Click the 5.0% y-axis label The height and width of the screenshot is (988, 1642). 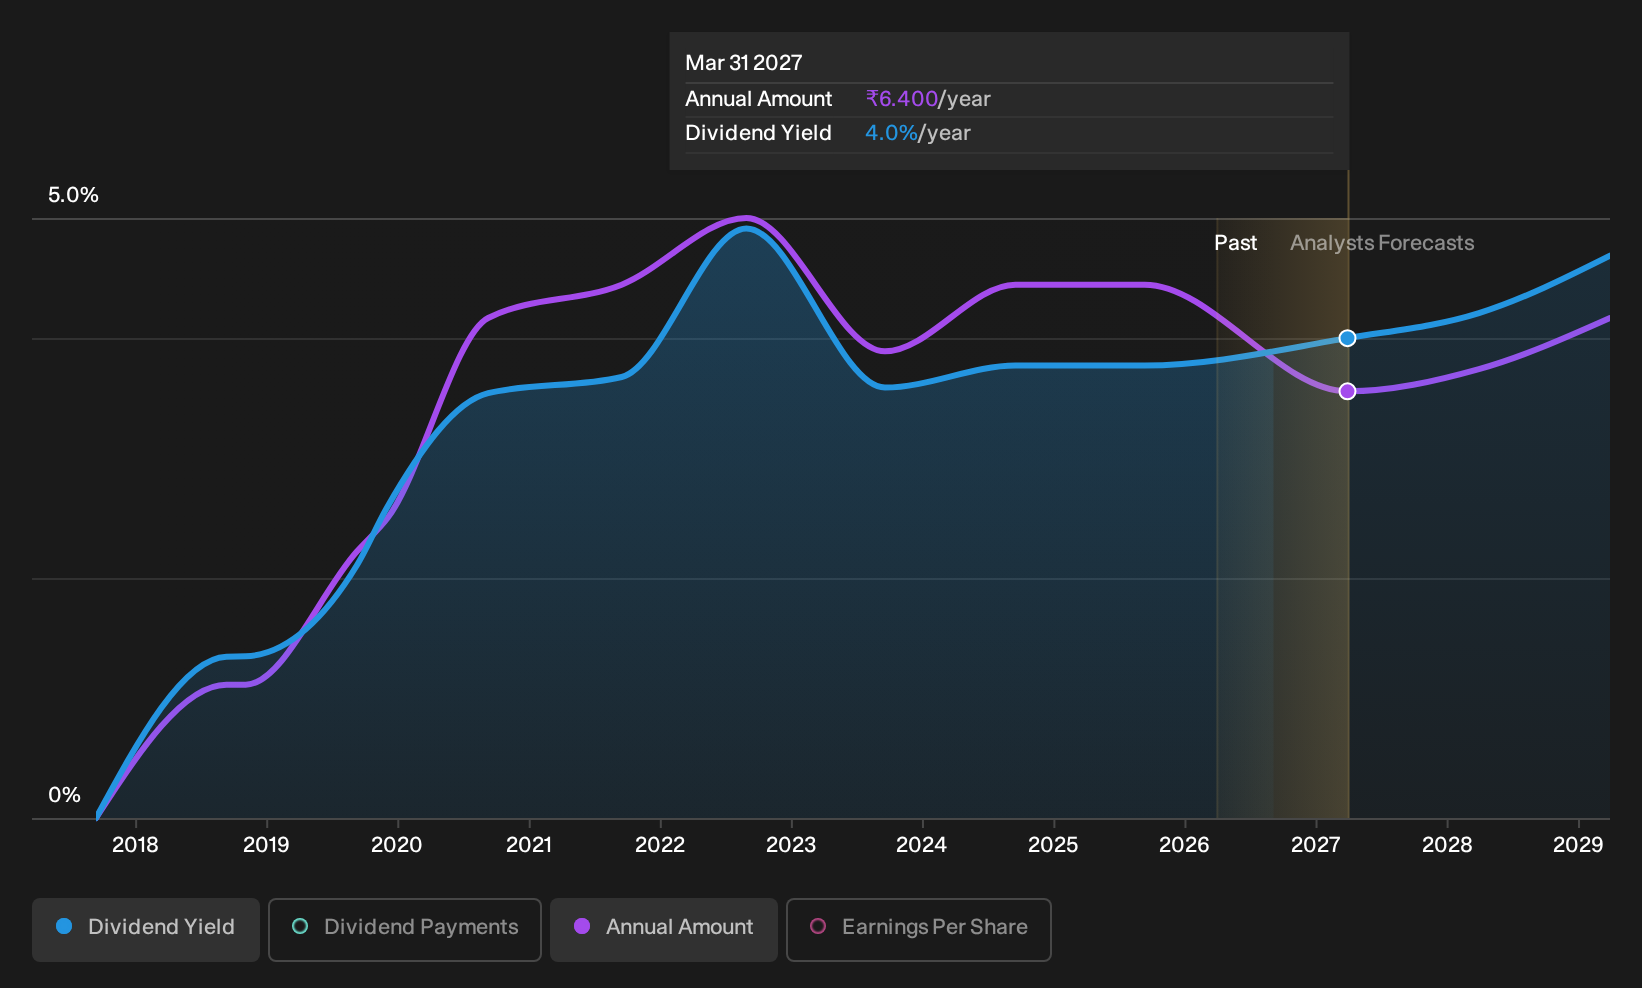coord(73,195)
